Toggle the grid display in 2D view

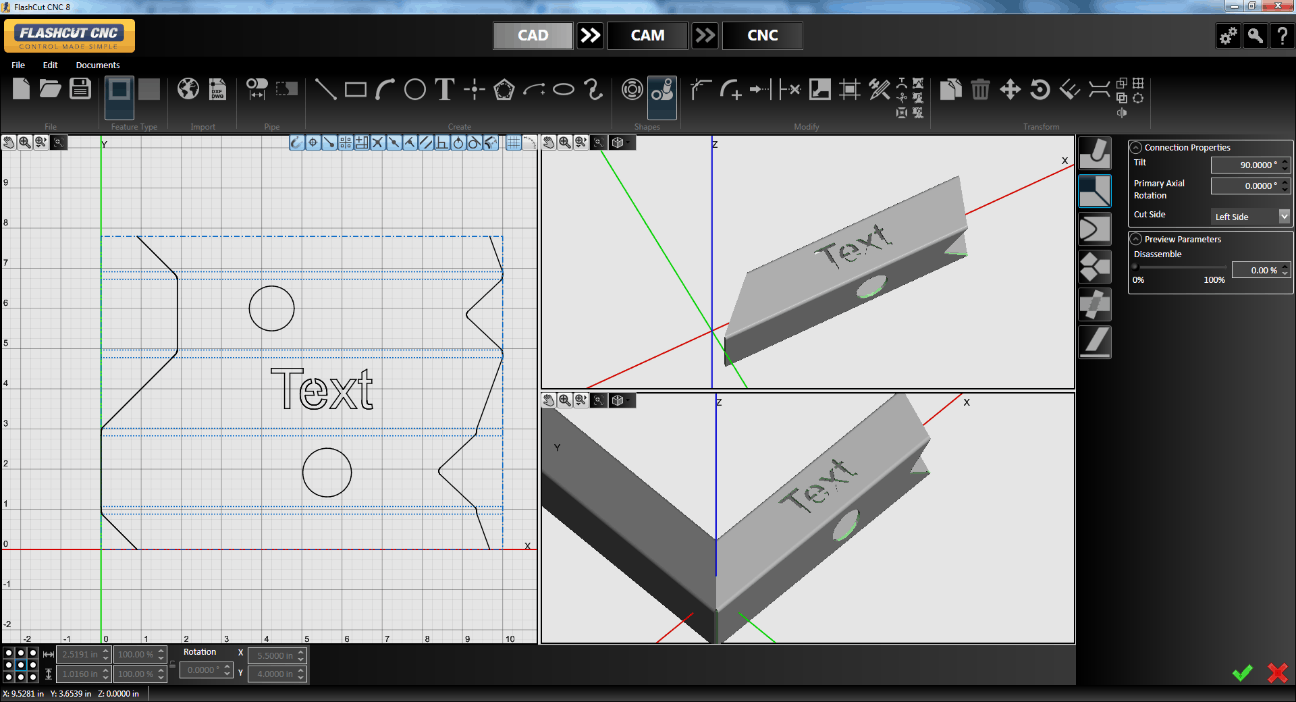click(513, 143)
